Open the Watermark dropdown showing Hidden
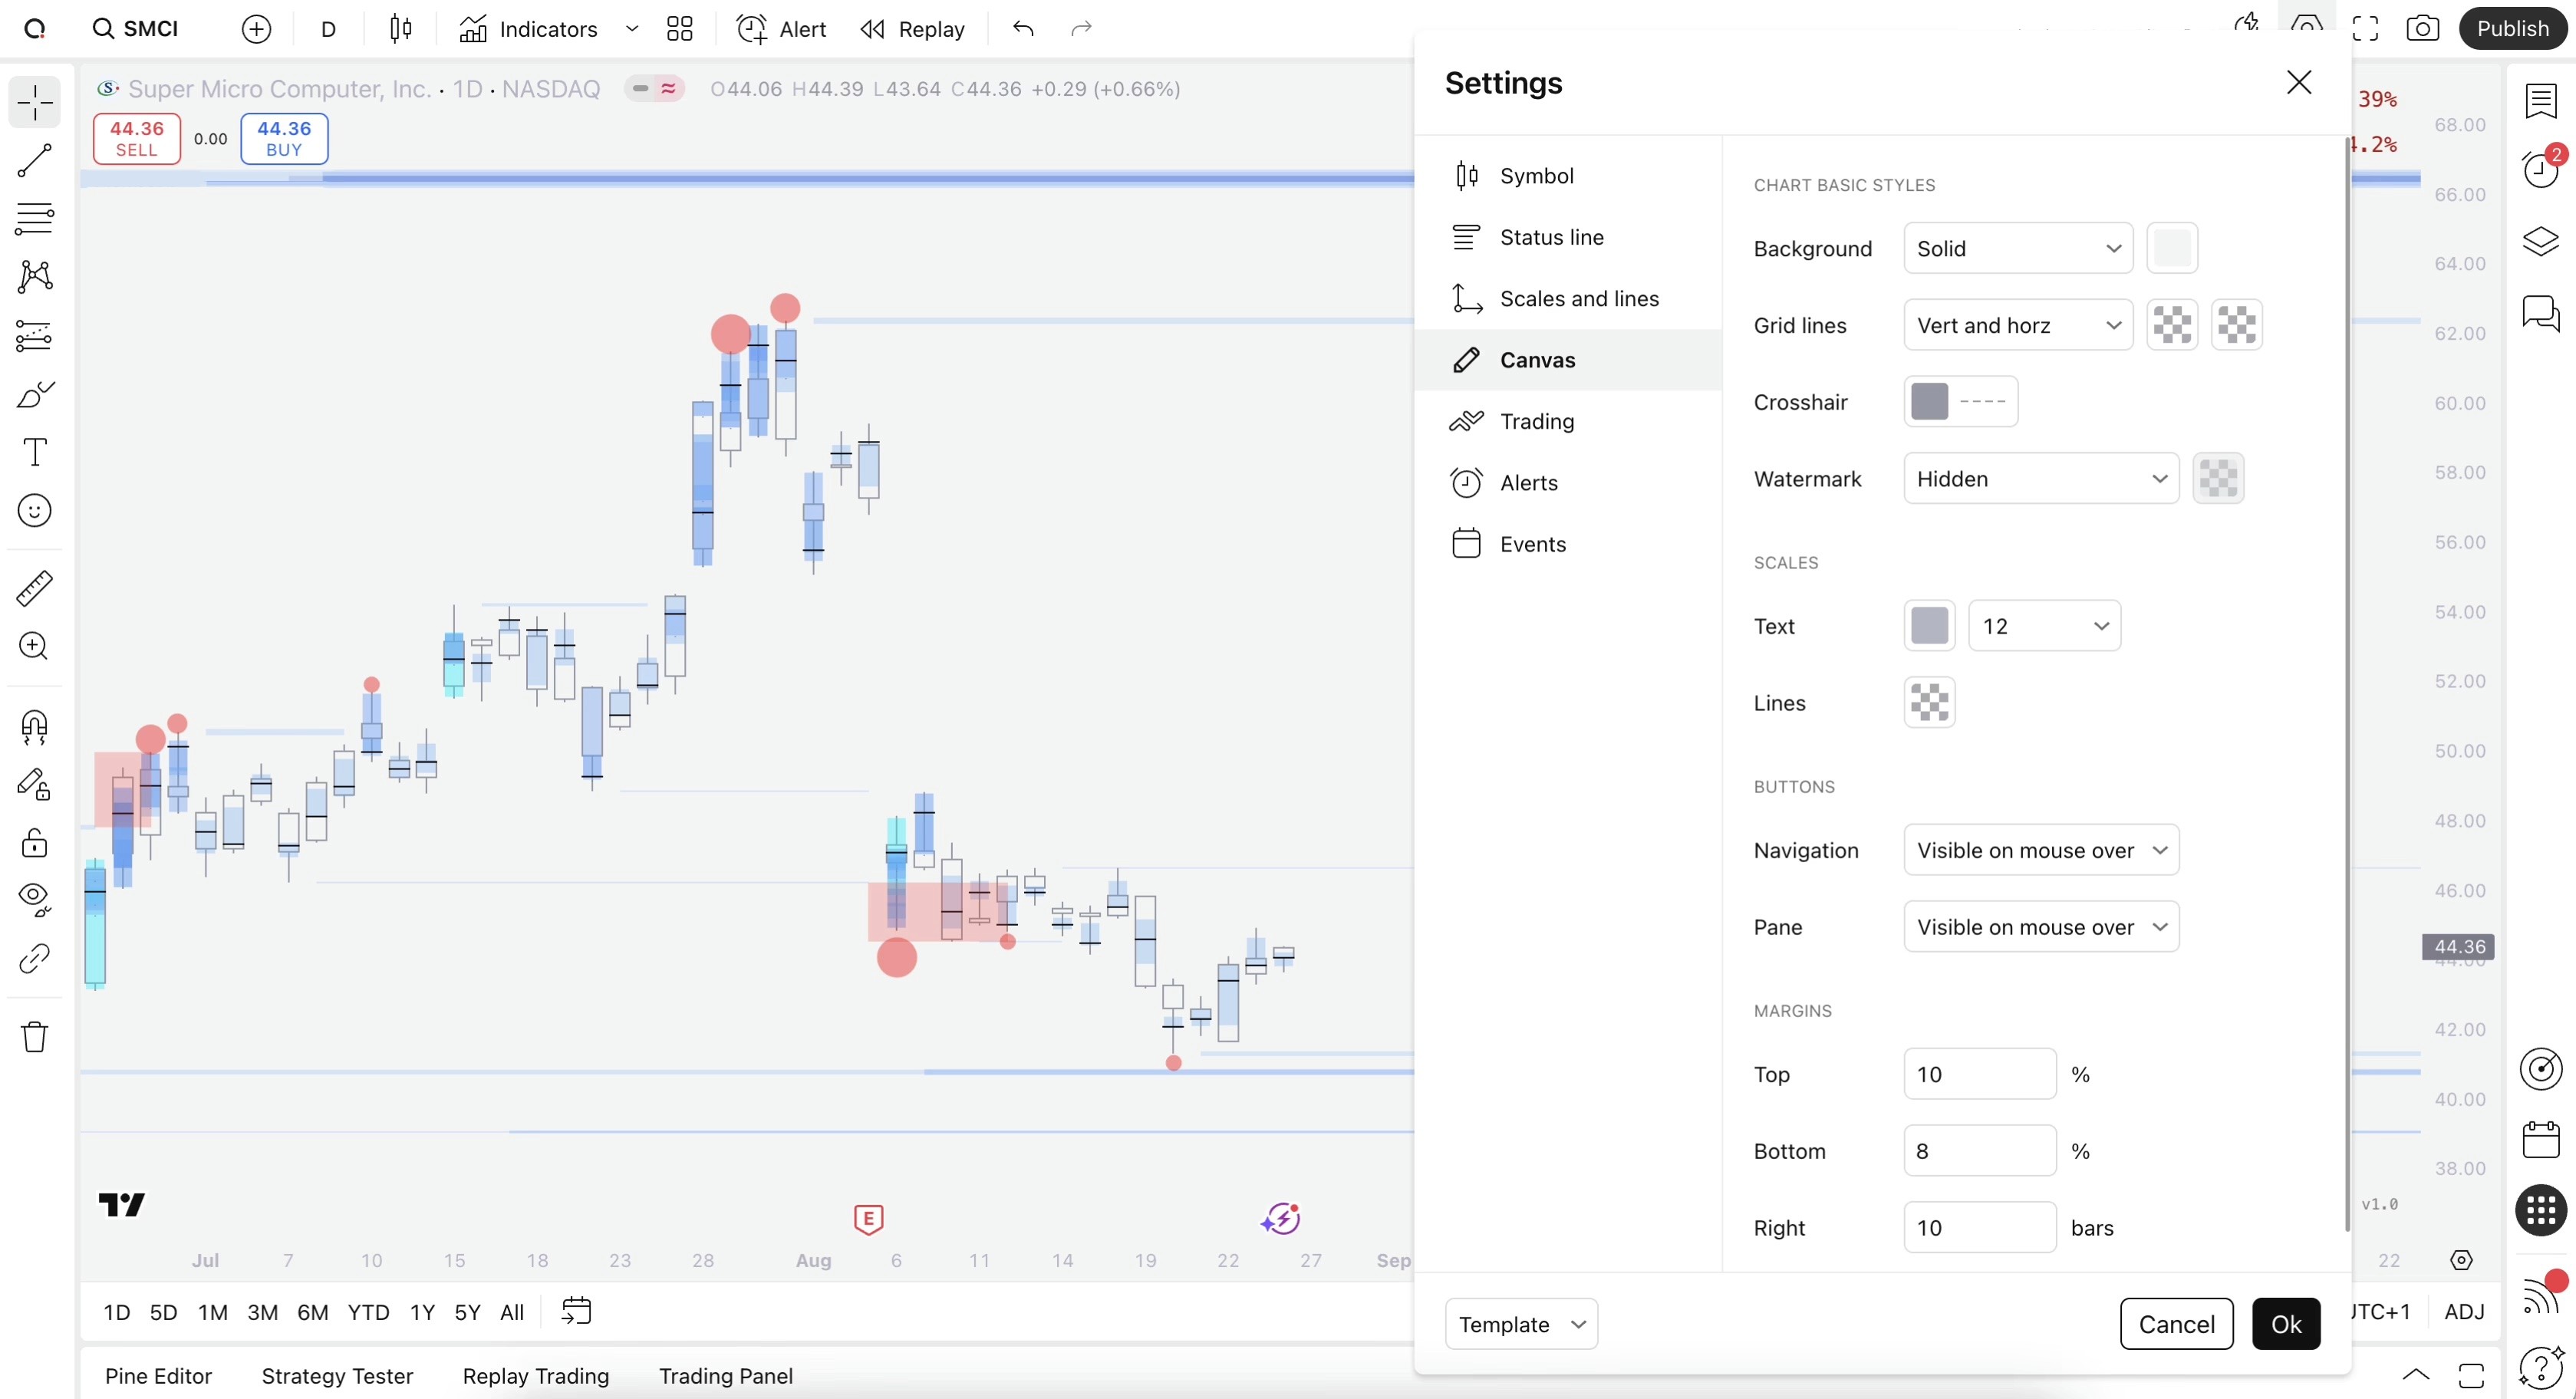This screenshot has width=2576, height=1399. (x=2040, y=478)
